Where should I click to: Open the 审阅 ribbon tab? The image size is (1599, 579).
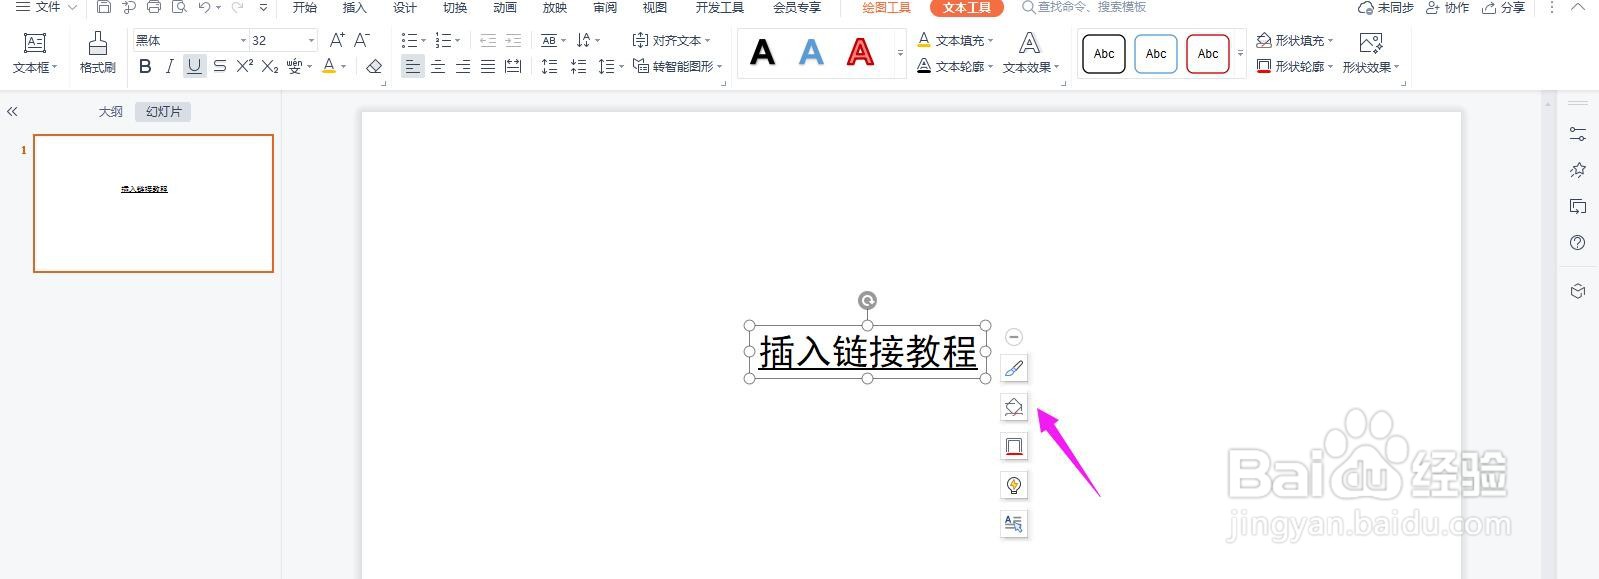(605, 7)
